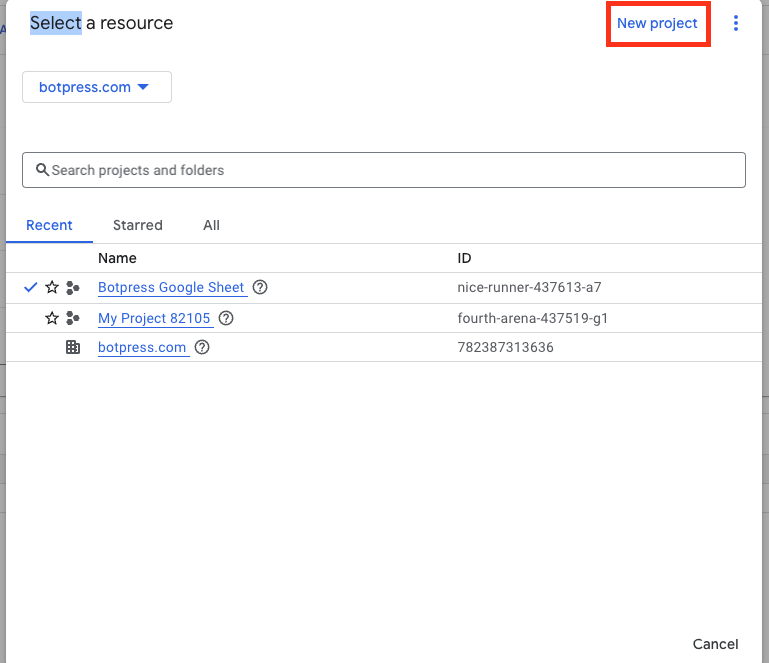
Task: Click the New project button
Action: click(x=657, y=24)
